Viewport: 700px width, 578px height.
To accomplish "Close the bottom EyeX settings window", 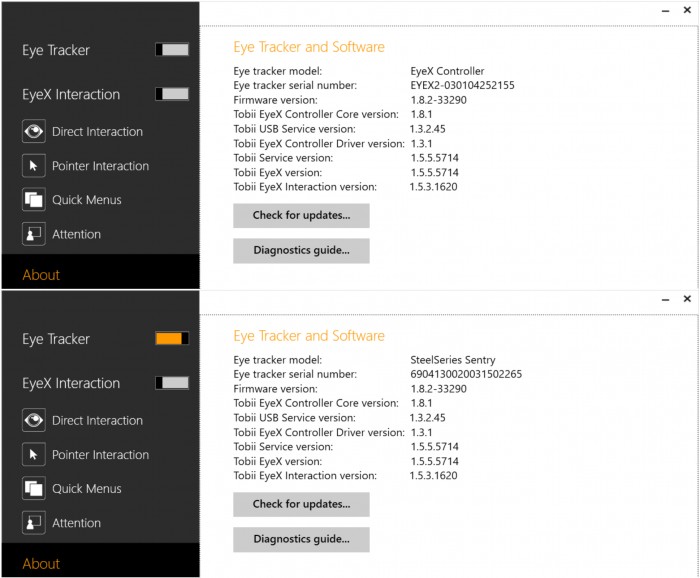I will [x=687, y=299].
